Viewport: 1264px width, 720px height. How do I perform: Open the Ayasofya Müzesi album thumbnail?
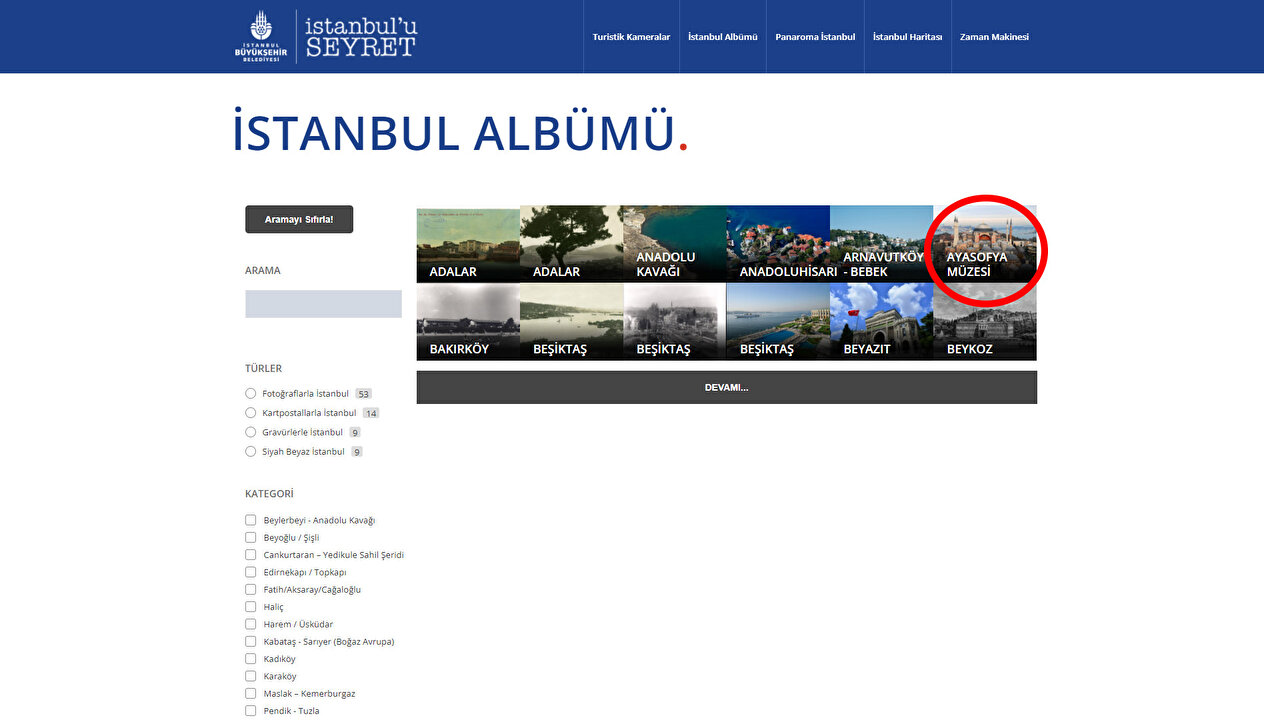click(984, 244)
